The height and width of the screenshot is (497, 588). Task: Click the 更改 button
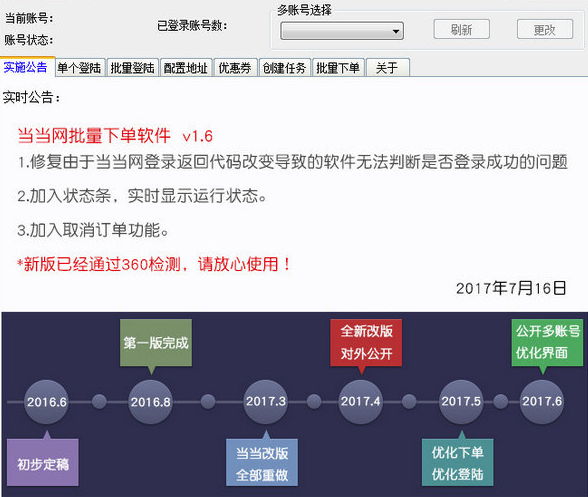click(x=545, y=29)
